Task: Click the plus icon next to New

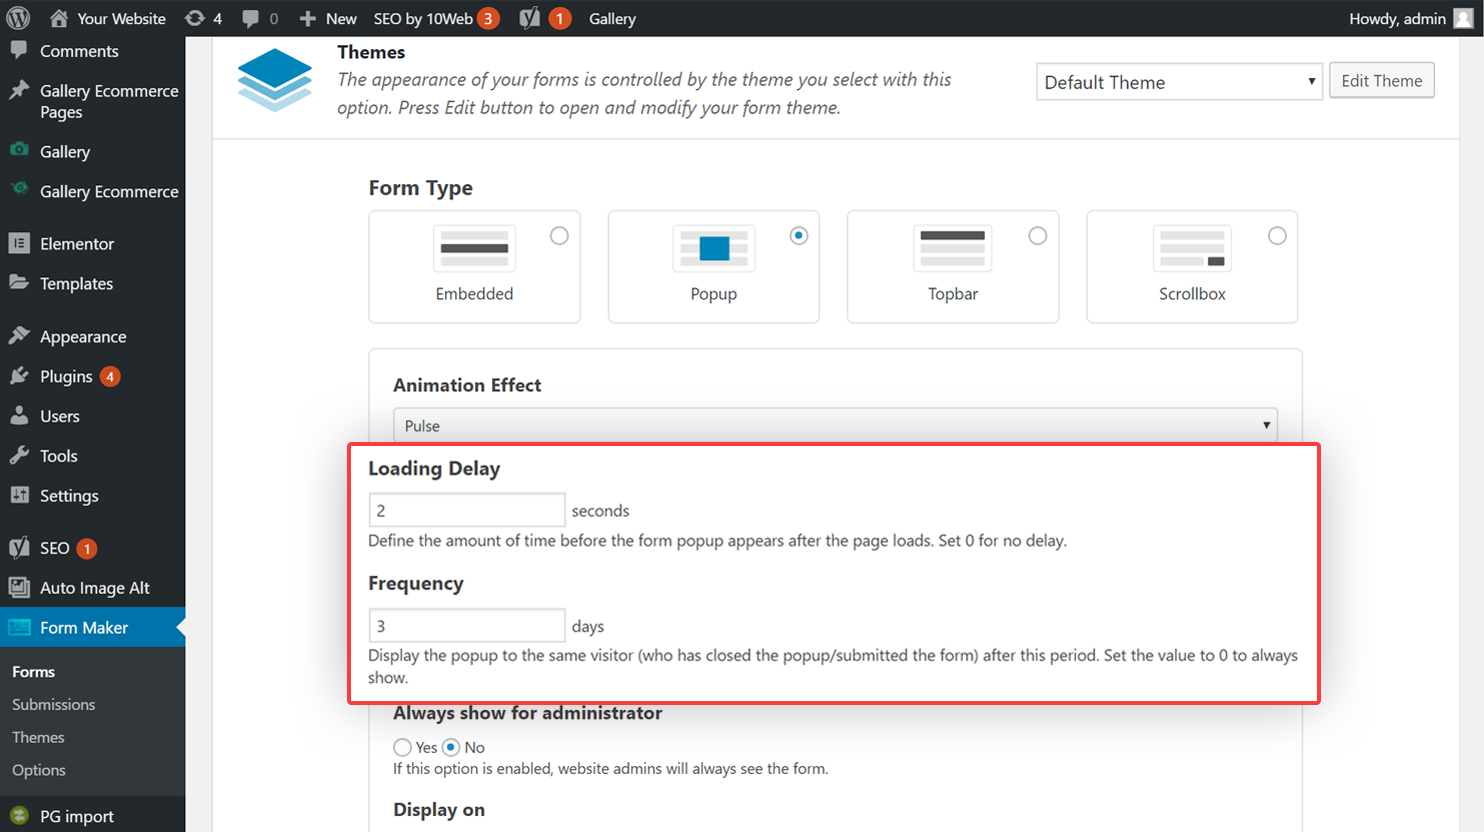Action: click(x=308, y=19)
